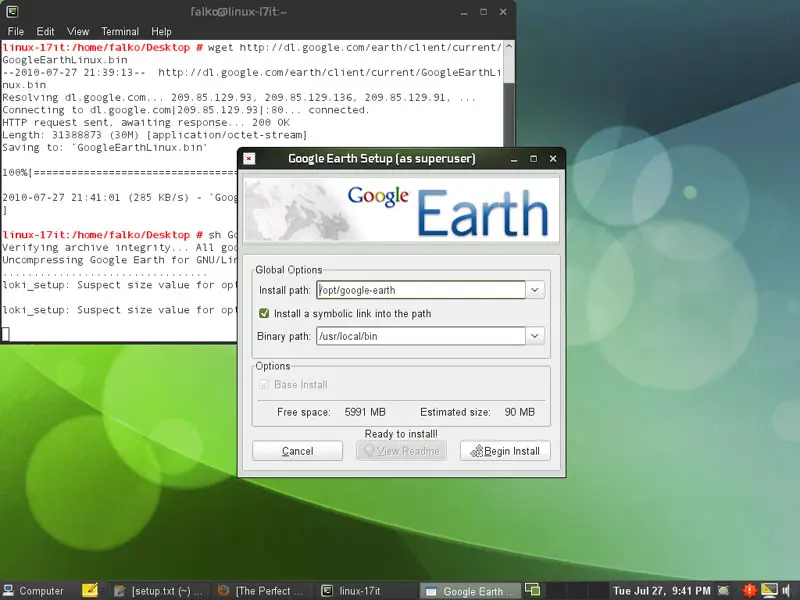Image resolution: width=800 pixels, height=600 pixels.
Task: Minimize the Google Earth Setup window
Action: coord(514,159)
